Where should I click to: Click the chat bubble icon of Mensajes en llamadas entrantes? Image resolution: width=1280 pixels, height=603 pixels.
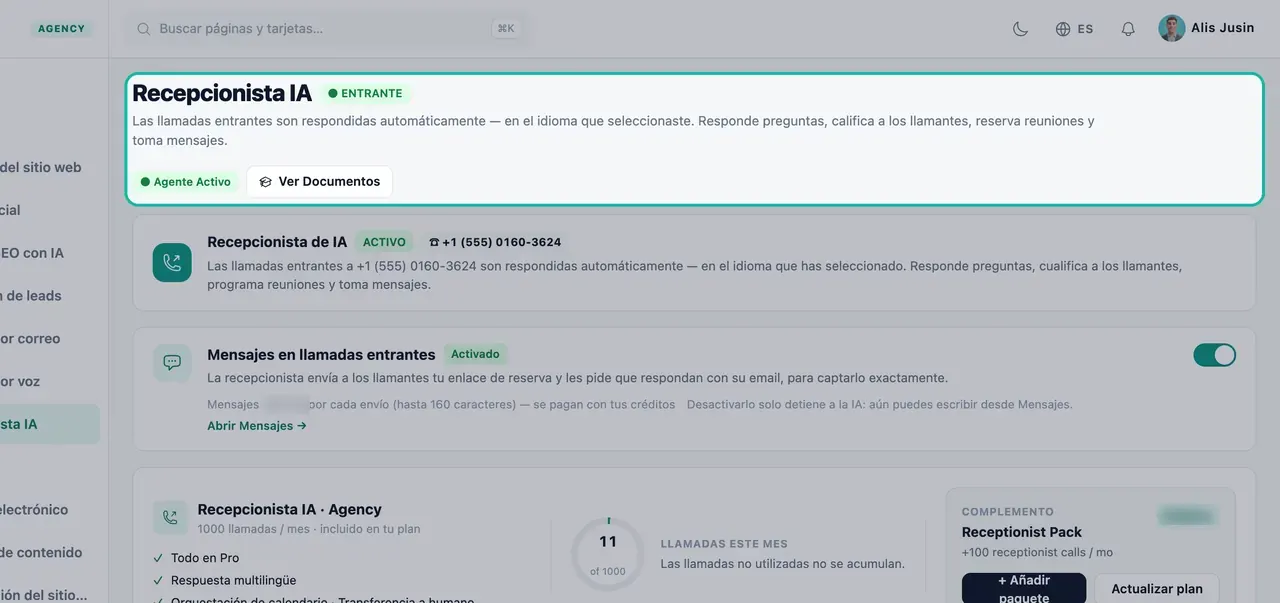click(172, 362)
